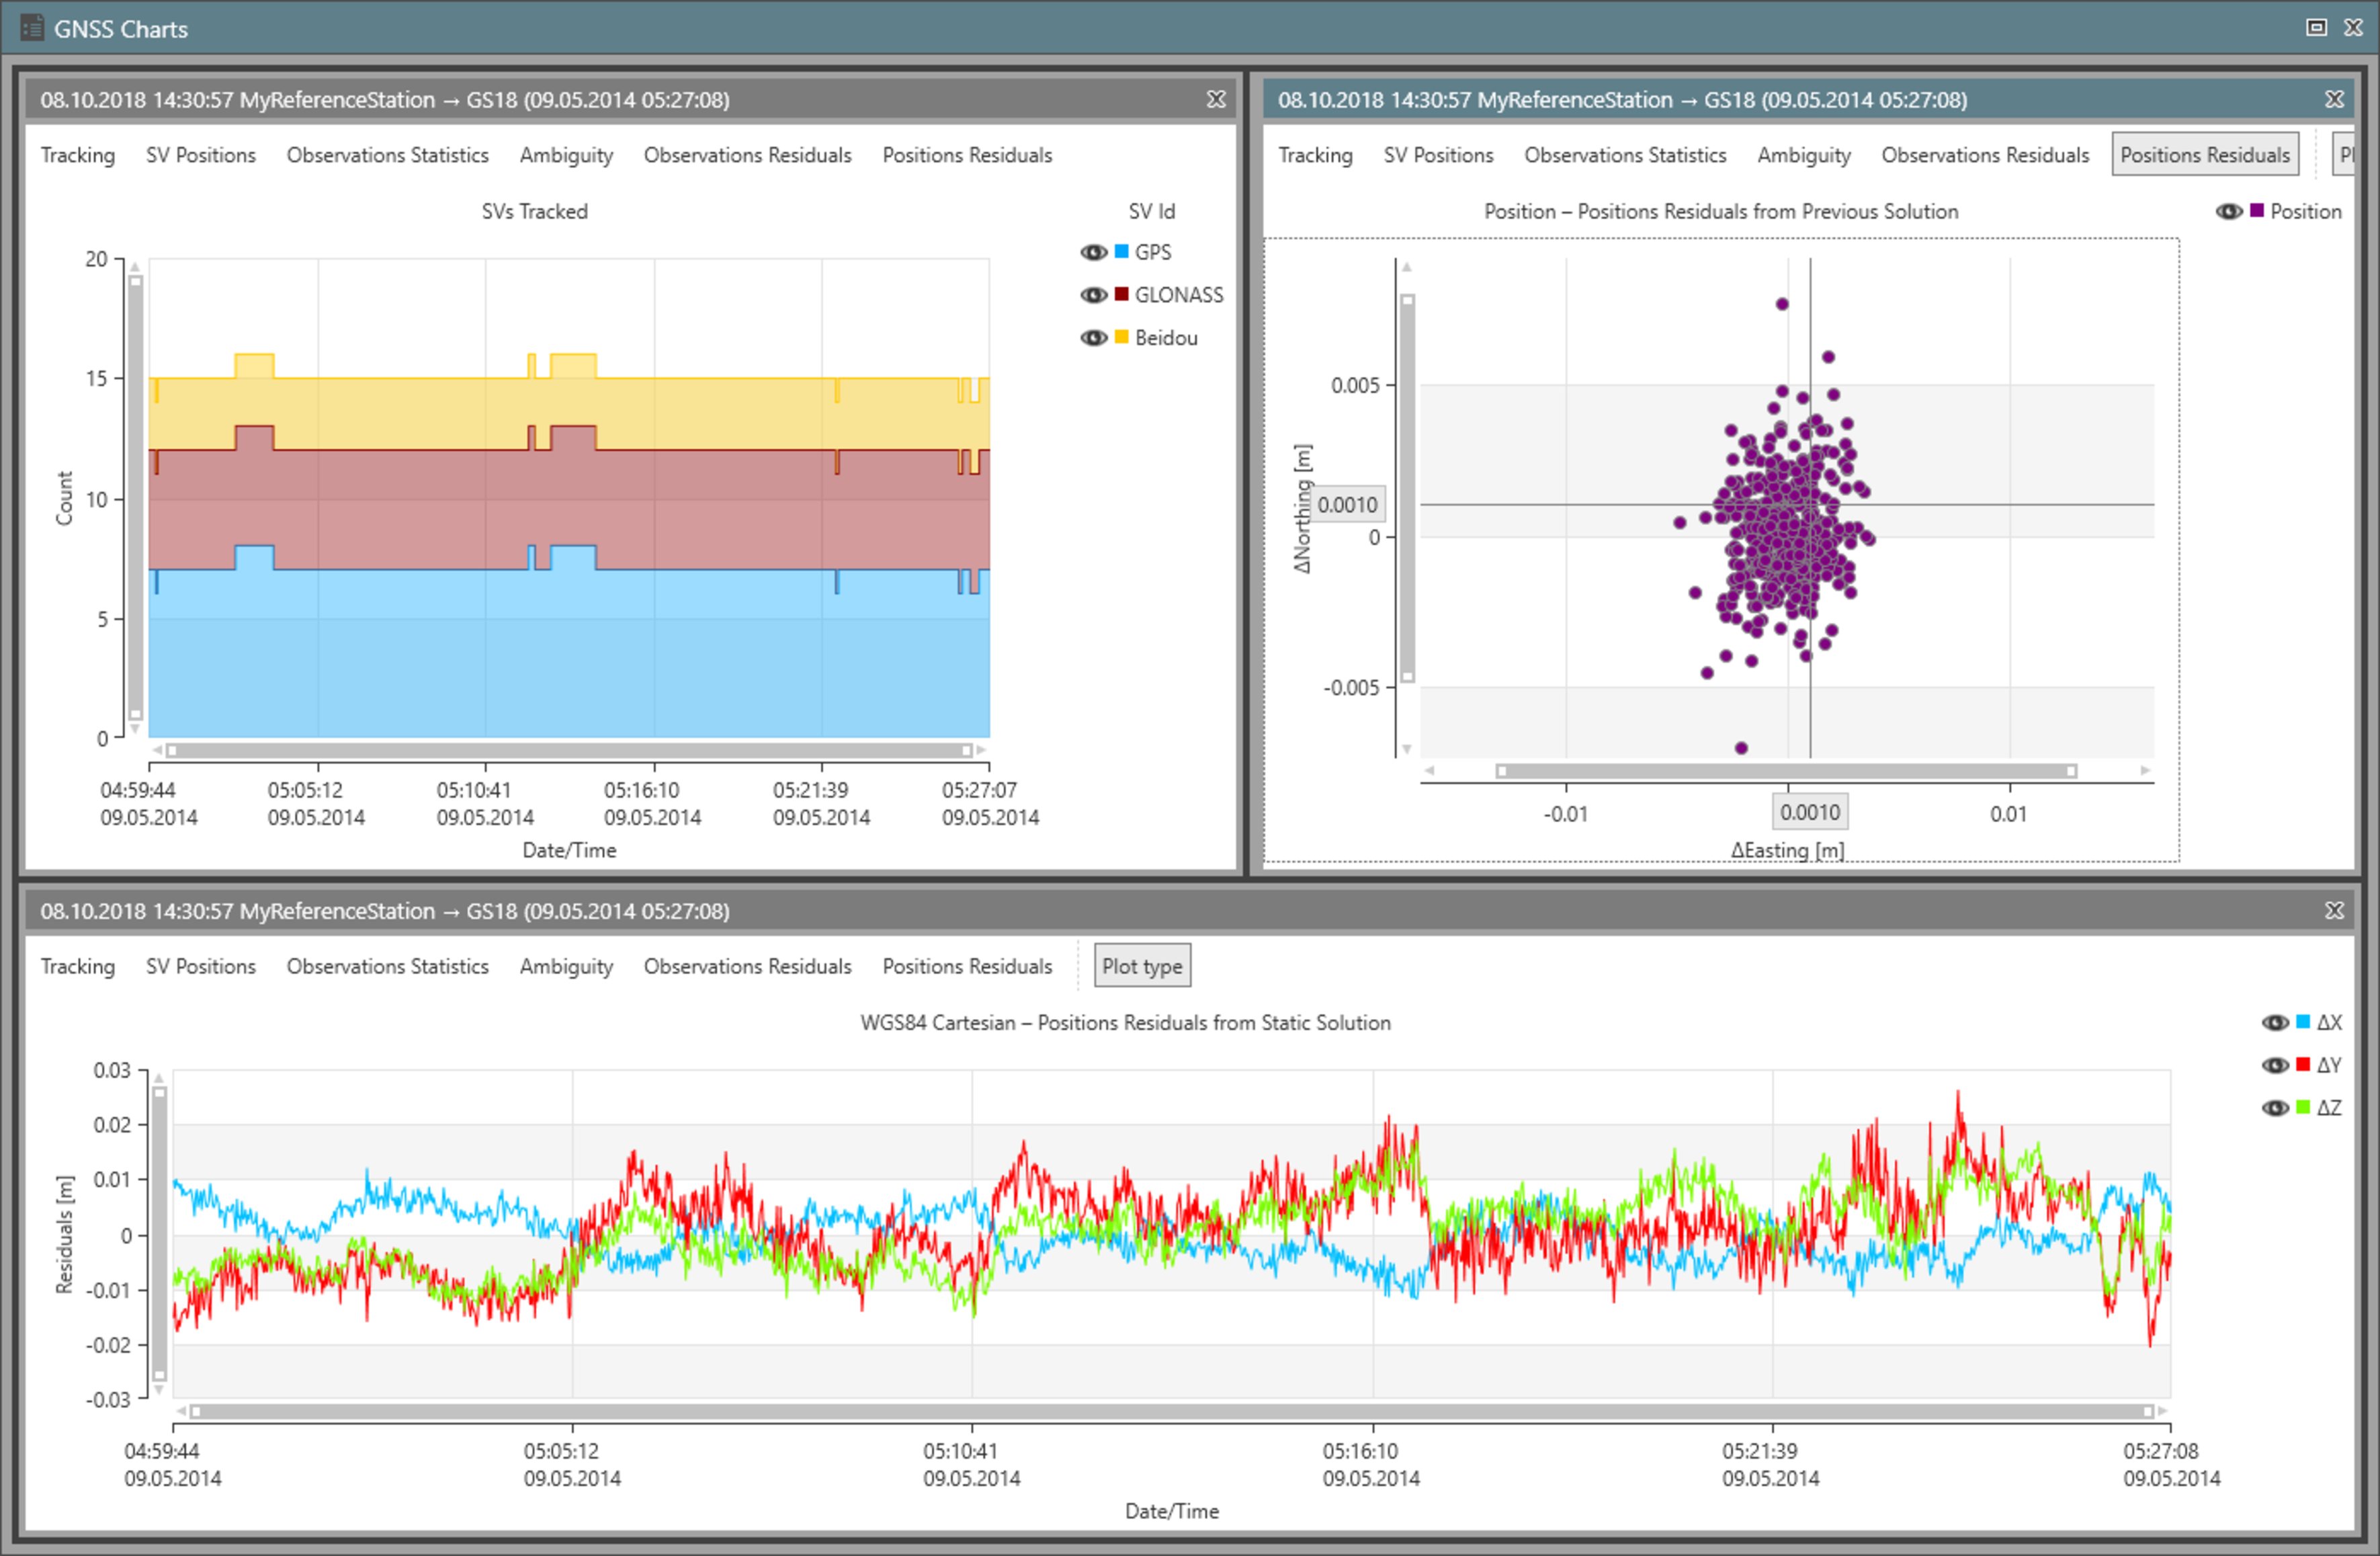Open Observations Statistics tab in top-left chart
The height and width of the screenshot is (1556, 2380).
click(388, 155)
